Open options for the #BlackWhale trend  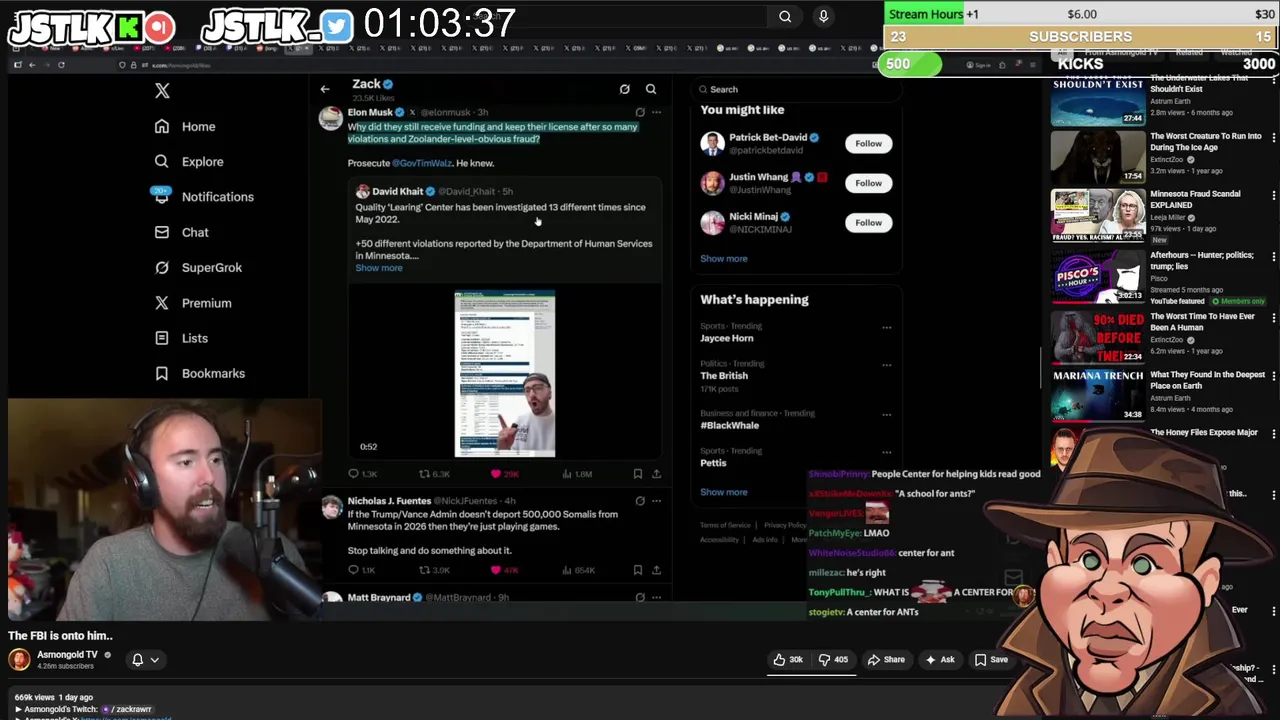886,414
